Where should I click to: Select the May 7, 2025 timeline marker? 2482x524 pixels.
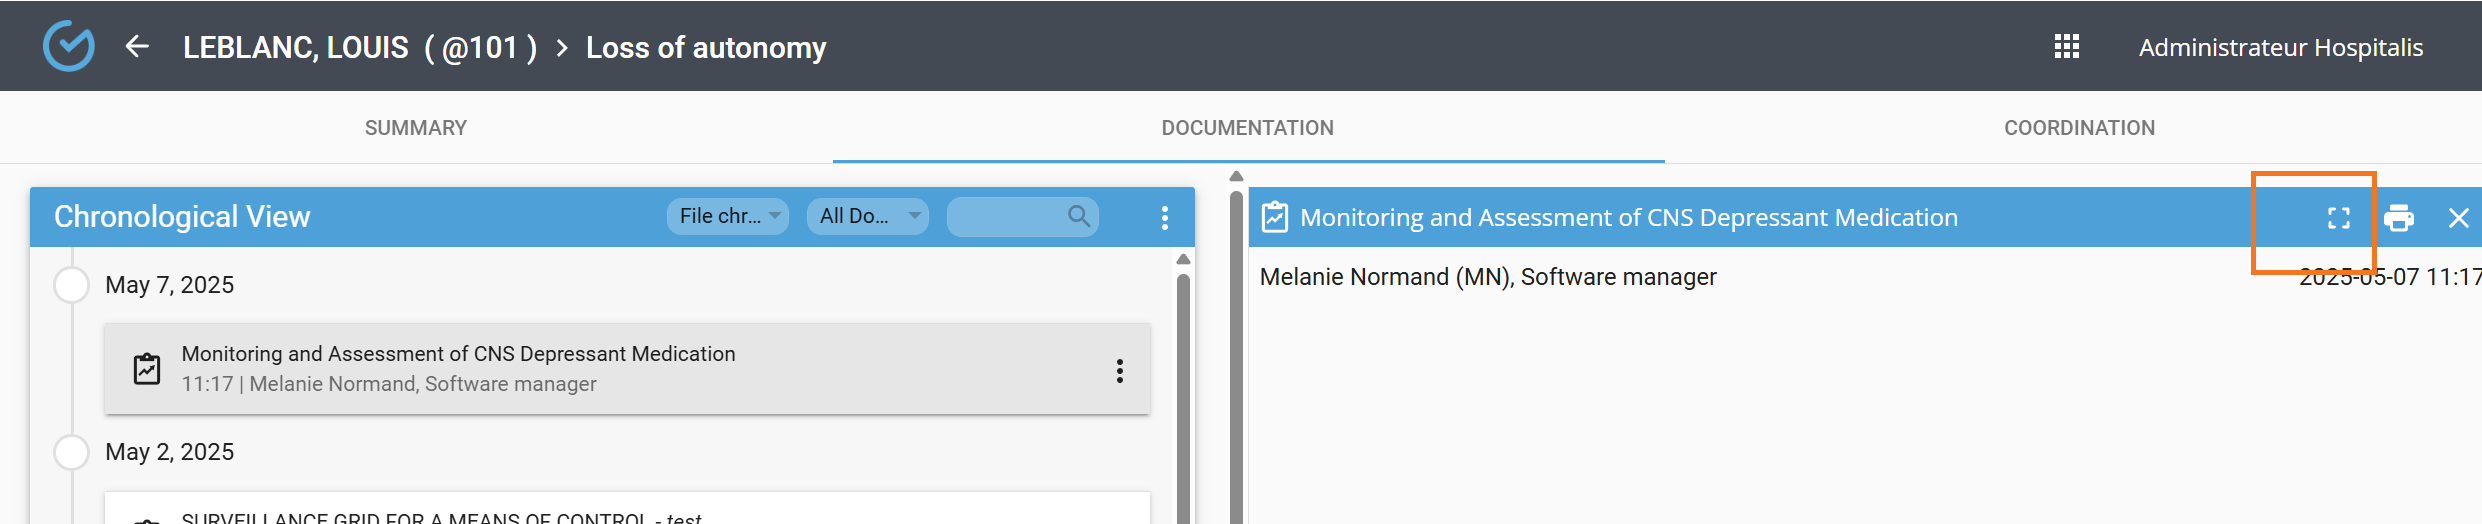[x=72, y=285]
